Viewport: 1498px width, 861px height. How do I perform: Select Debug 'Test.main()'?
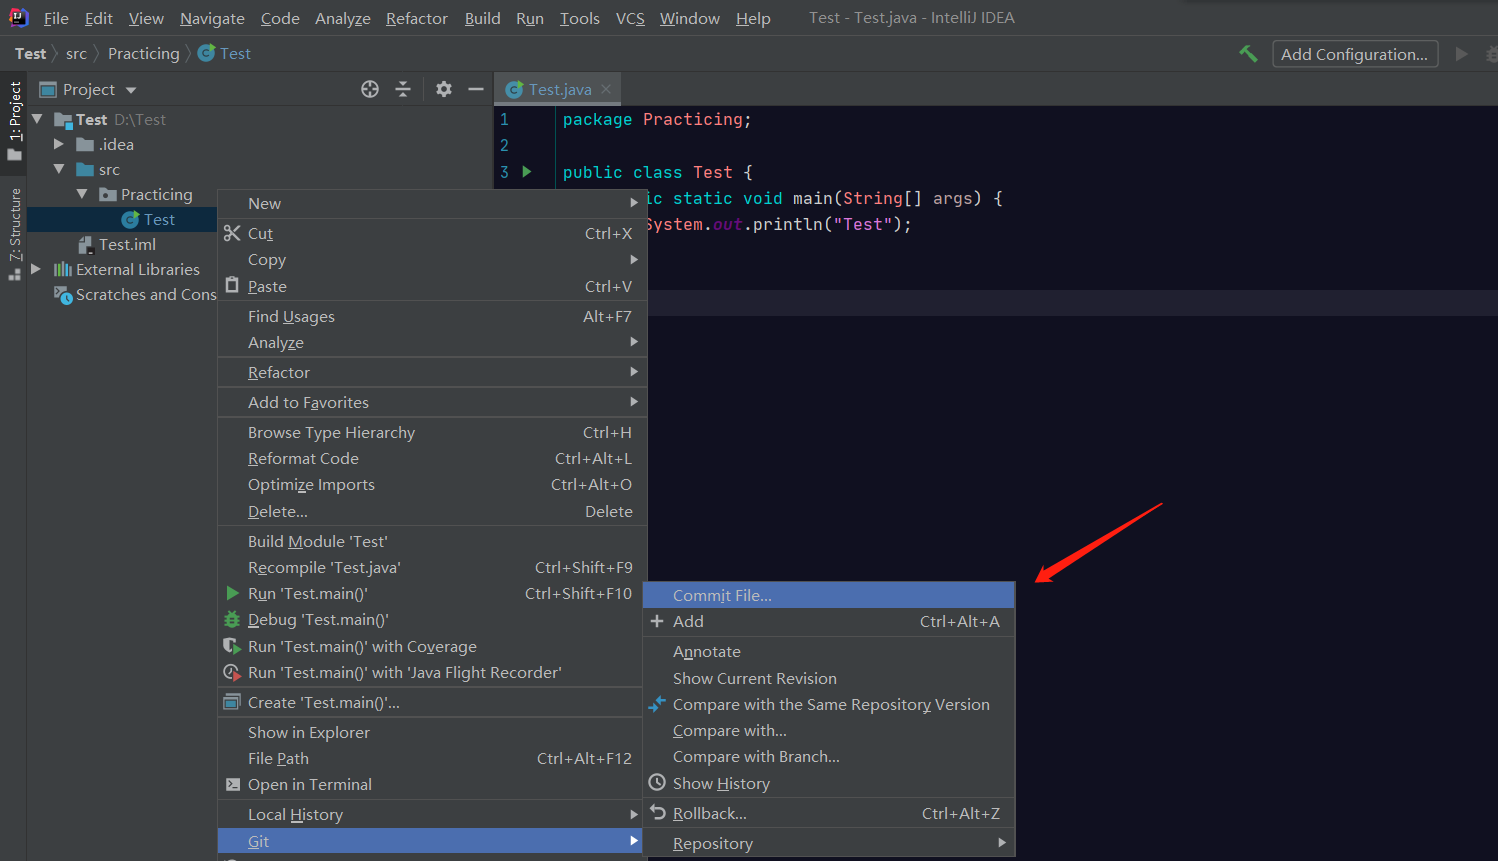[x=432, y=619]
